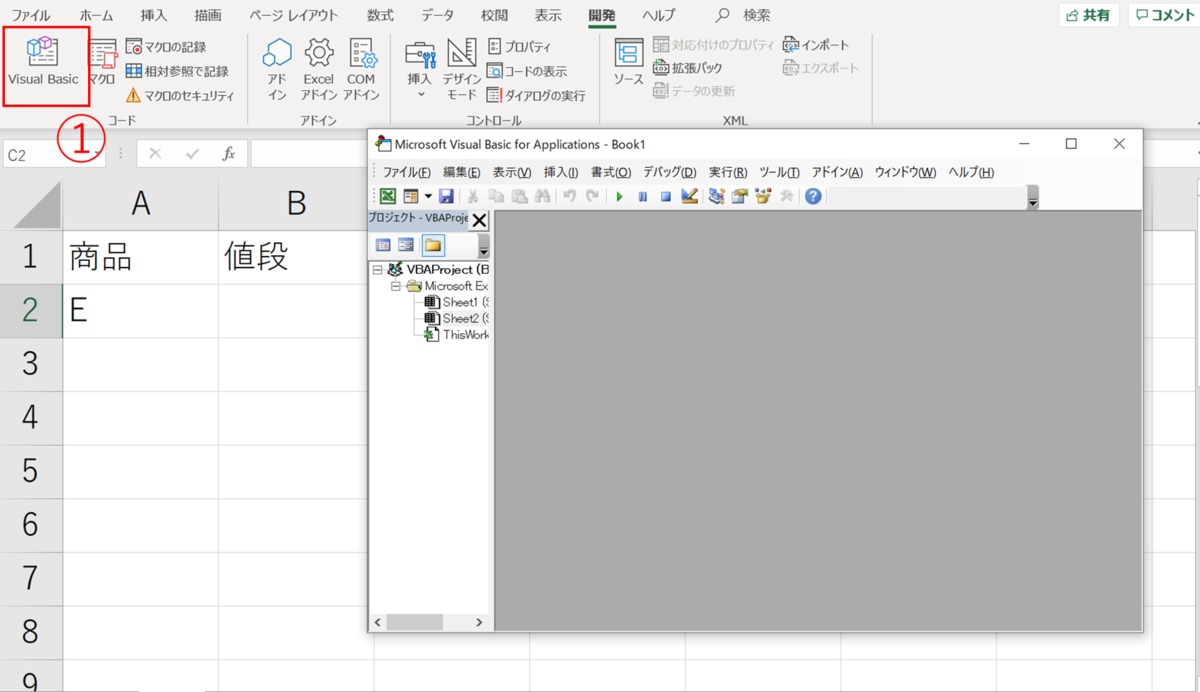Switch to the ページ レイアウト tab
Image resolution: width=1200 pixels, height=692 pixels.
click(294, 15)
